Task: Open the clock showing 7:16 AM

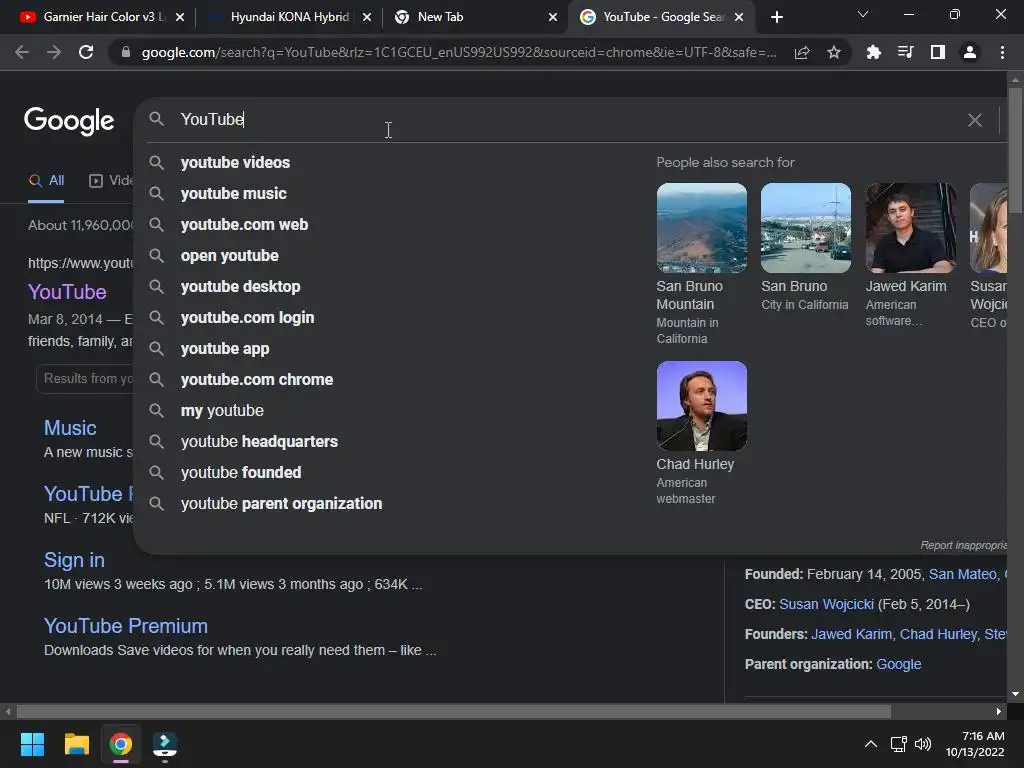Action: [975, 744]
